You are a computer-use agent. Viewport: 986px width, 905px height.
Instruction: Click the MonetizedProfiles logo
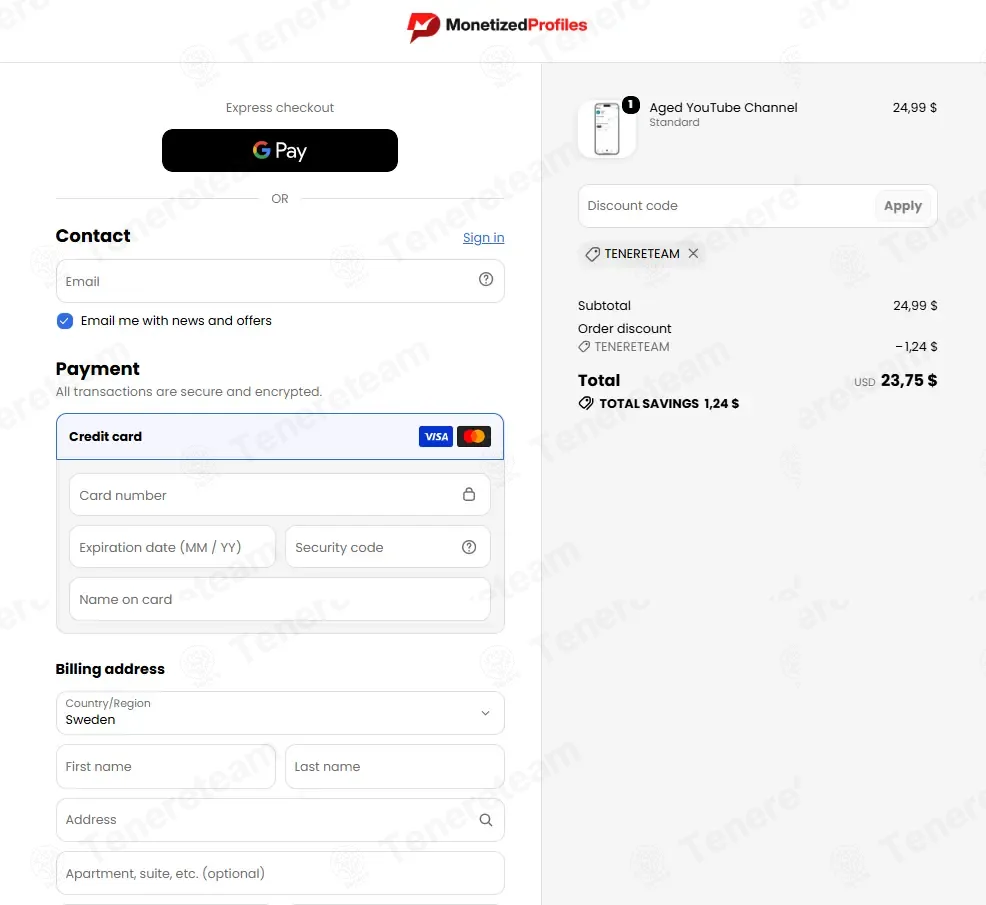tap(497, 26)
